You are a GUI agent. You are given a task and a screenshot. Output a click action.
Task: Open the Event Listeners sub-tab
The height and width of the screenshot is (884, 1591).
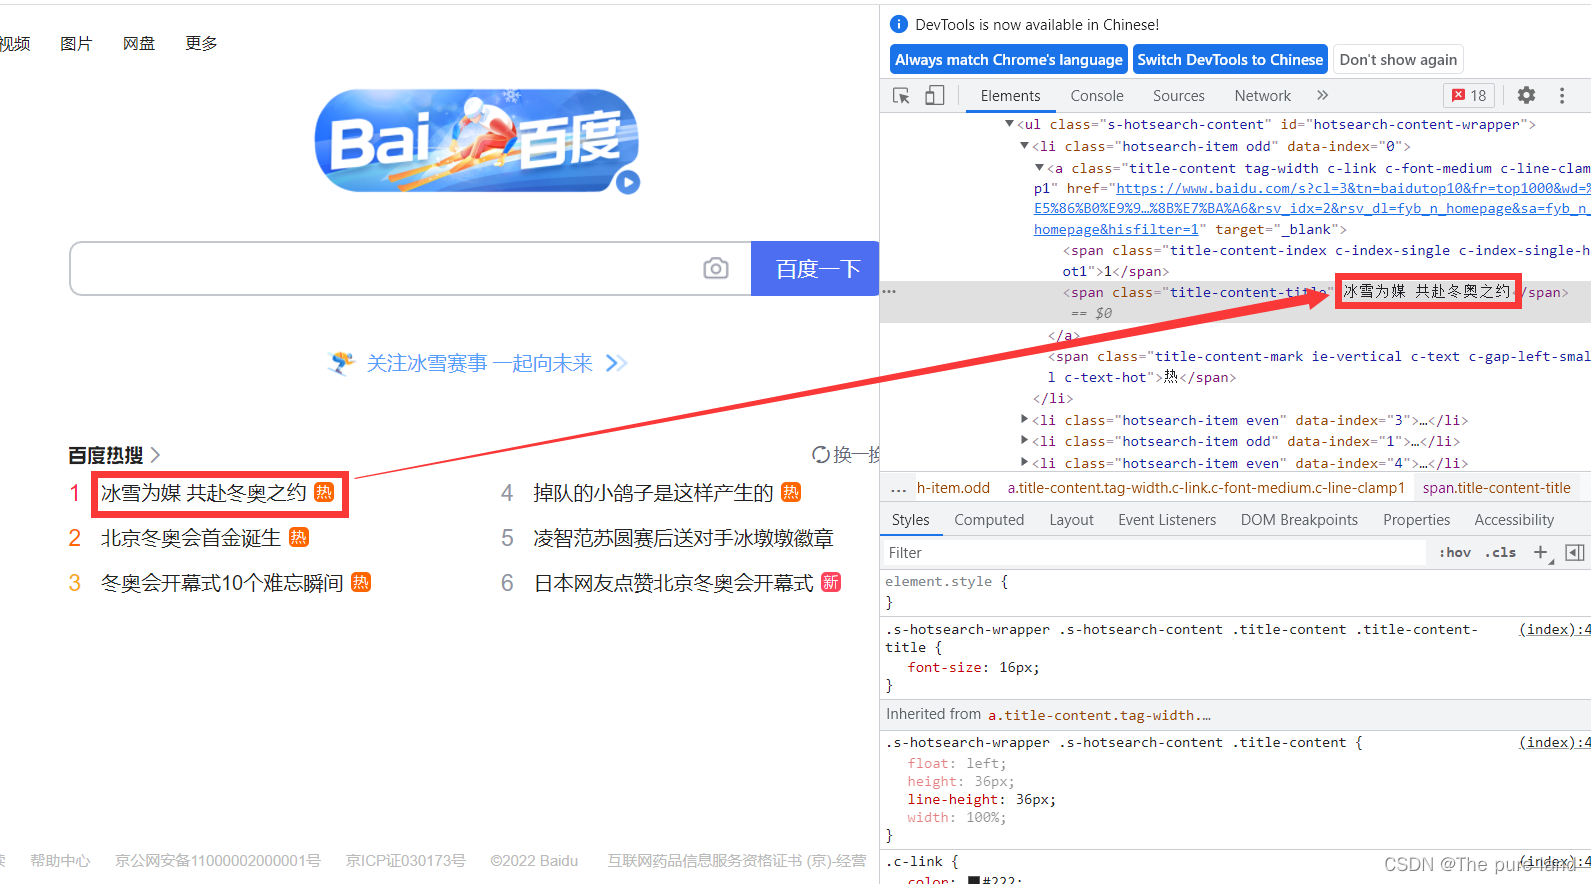pyautogui.click(x=1167, y=520)
